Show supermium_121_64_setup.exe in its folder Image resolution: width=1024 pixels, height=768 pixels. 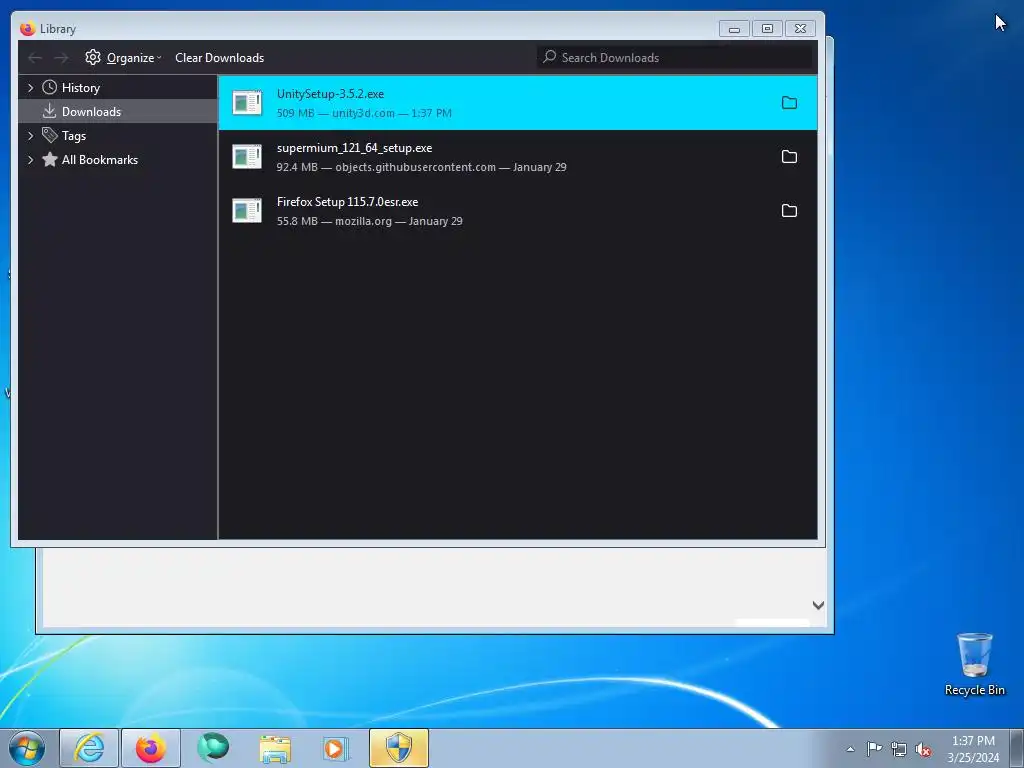coord(789,157)
